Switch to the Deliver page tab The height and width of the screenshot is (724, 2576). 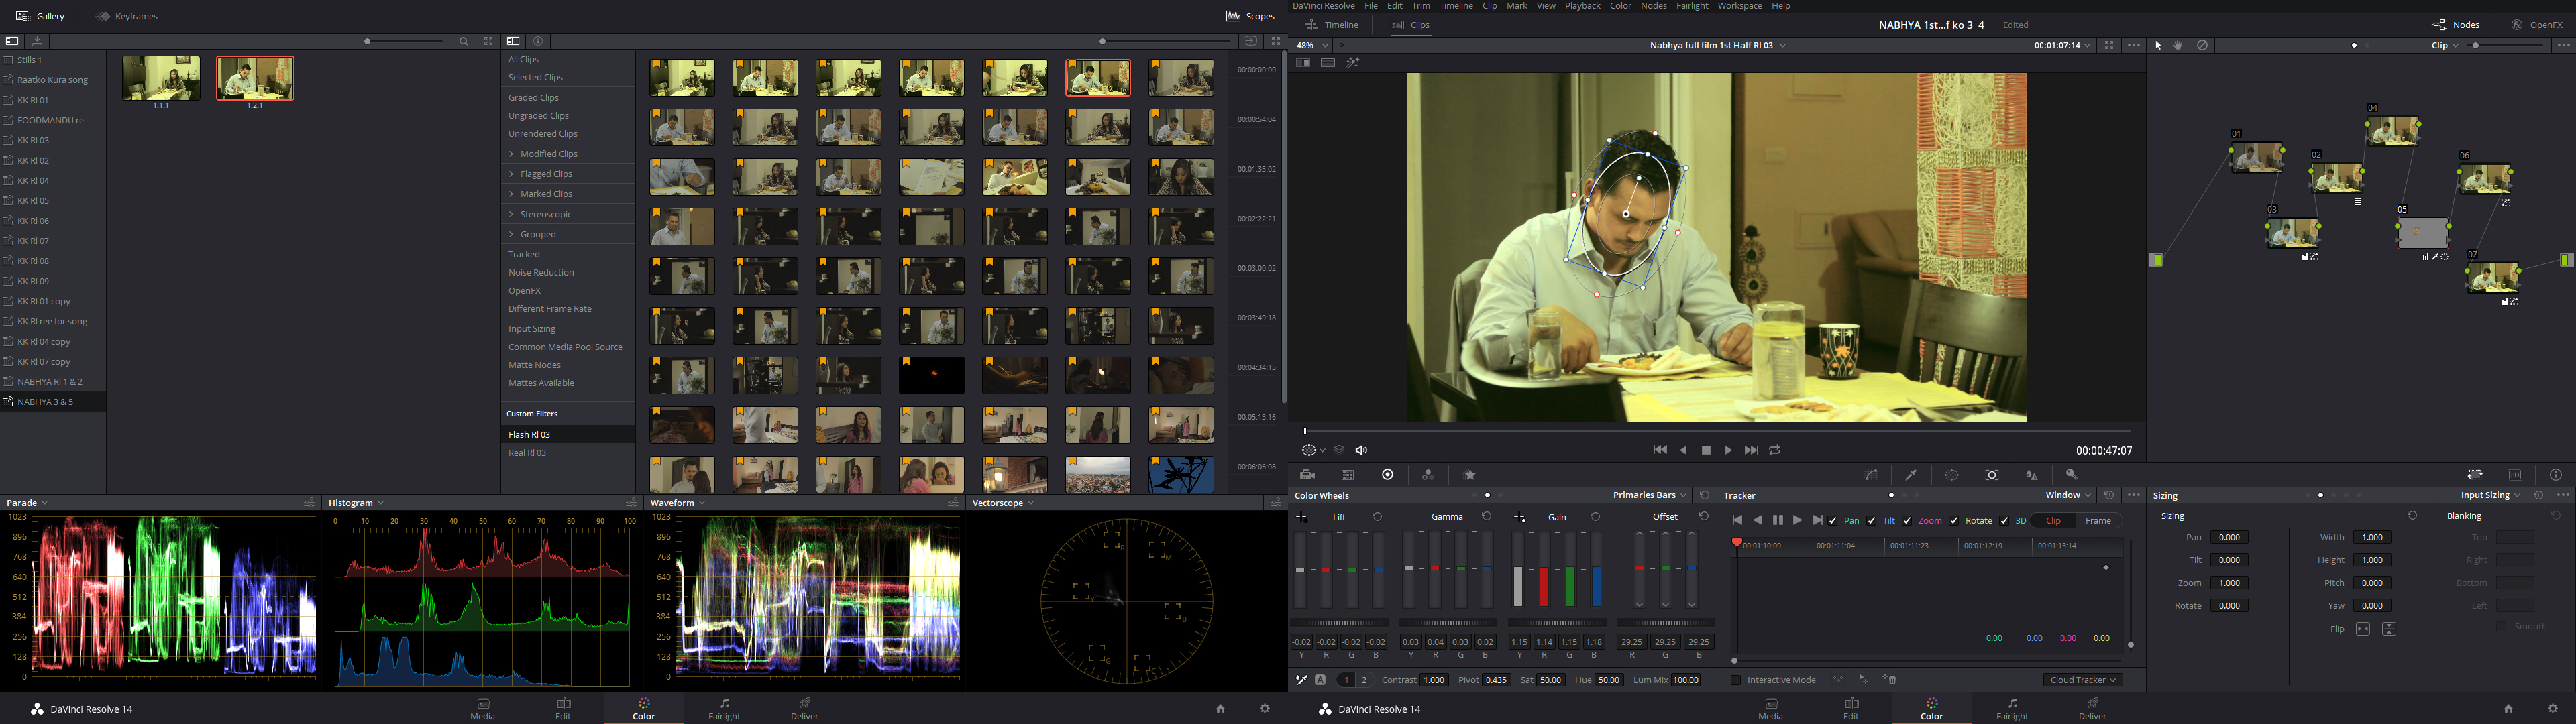(x=2092, y=708)
